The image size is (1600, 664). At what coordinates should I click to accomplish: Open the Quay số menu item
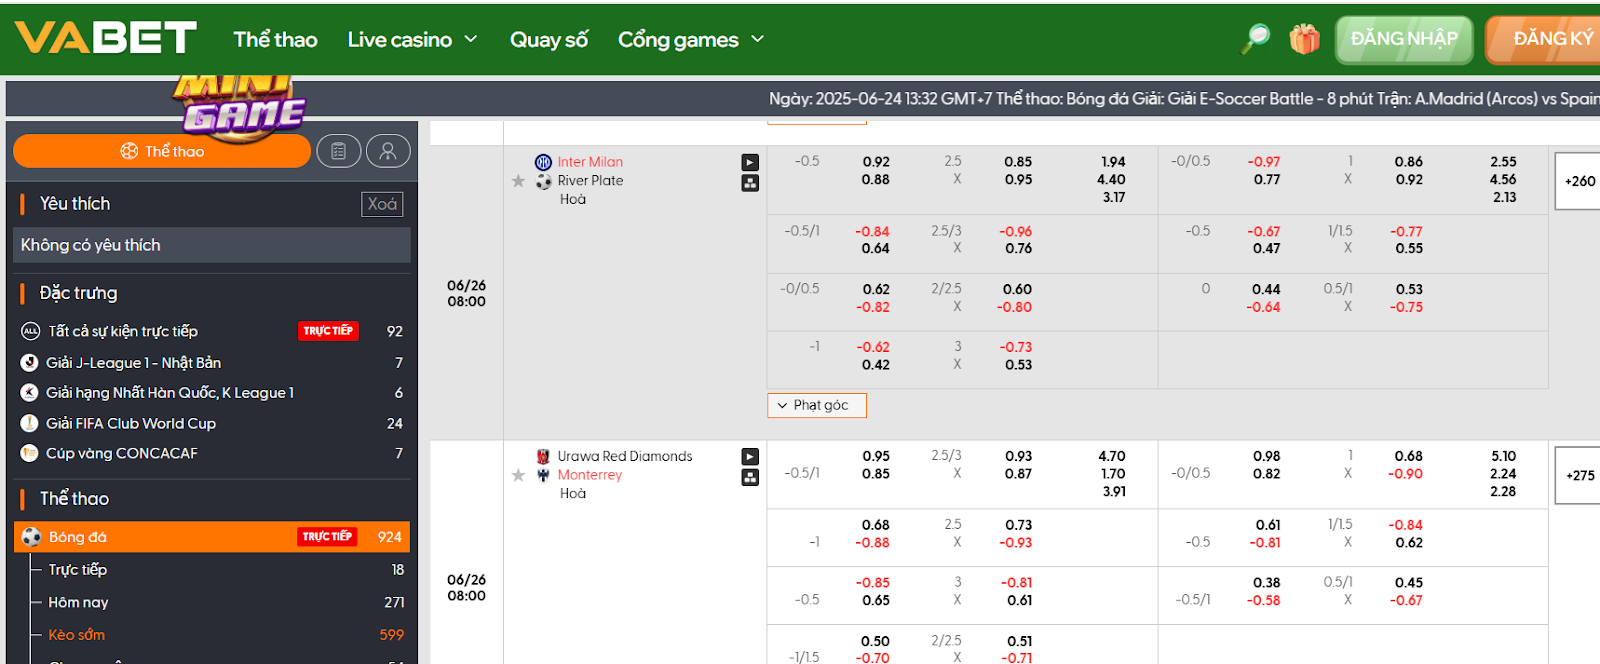tap(549, 40)
